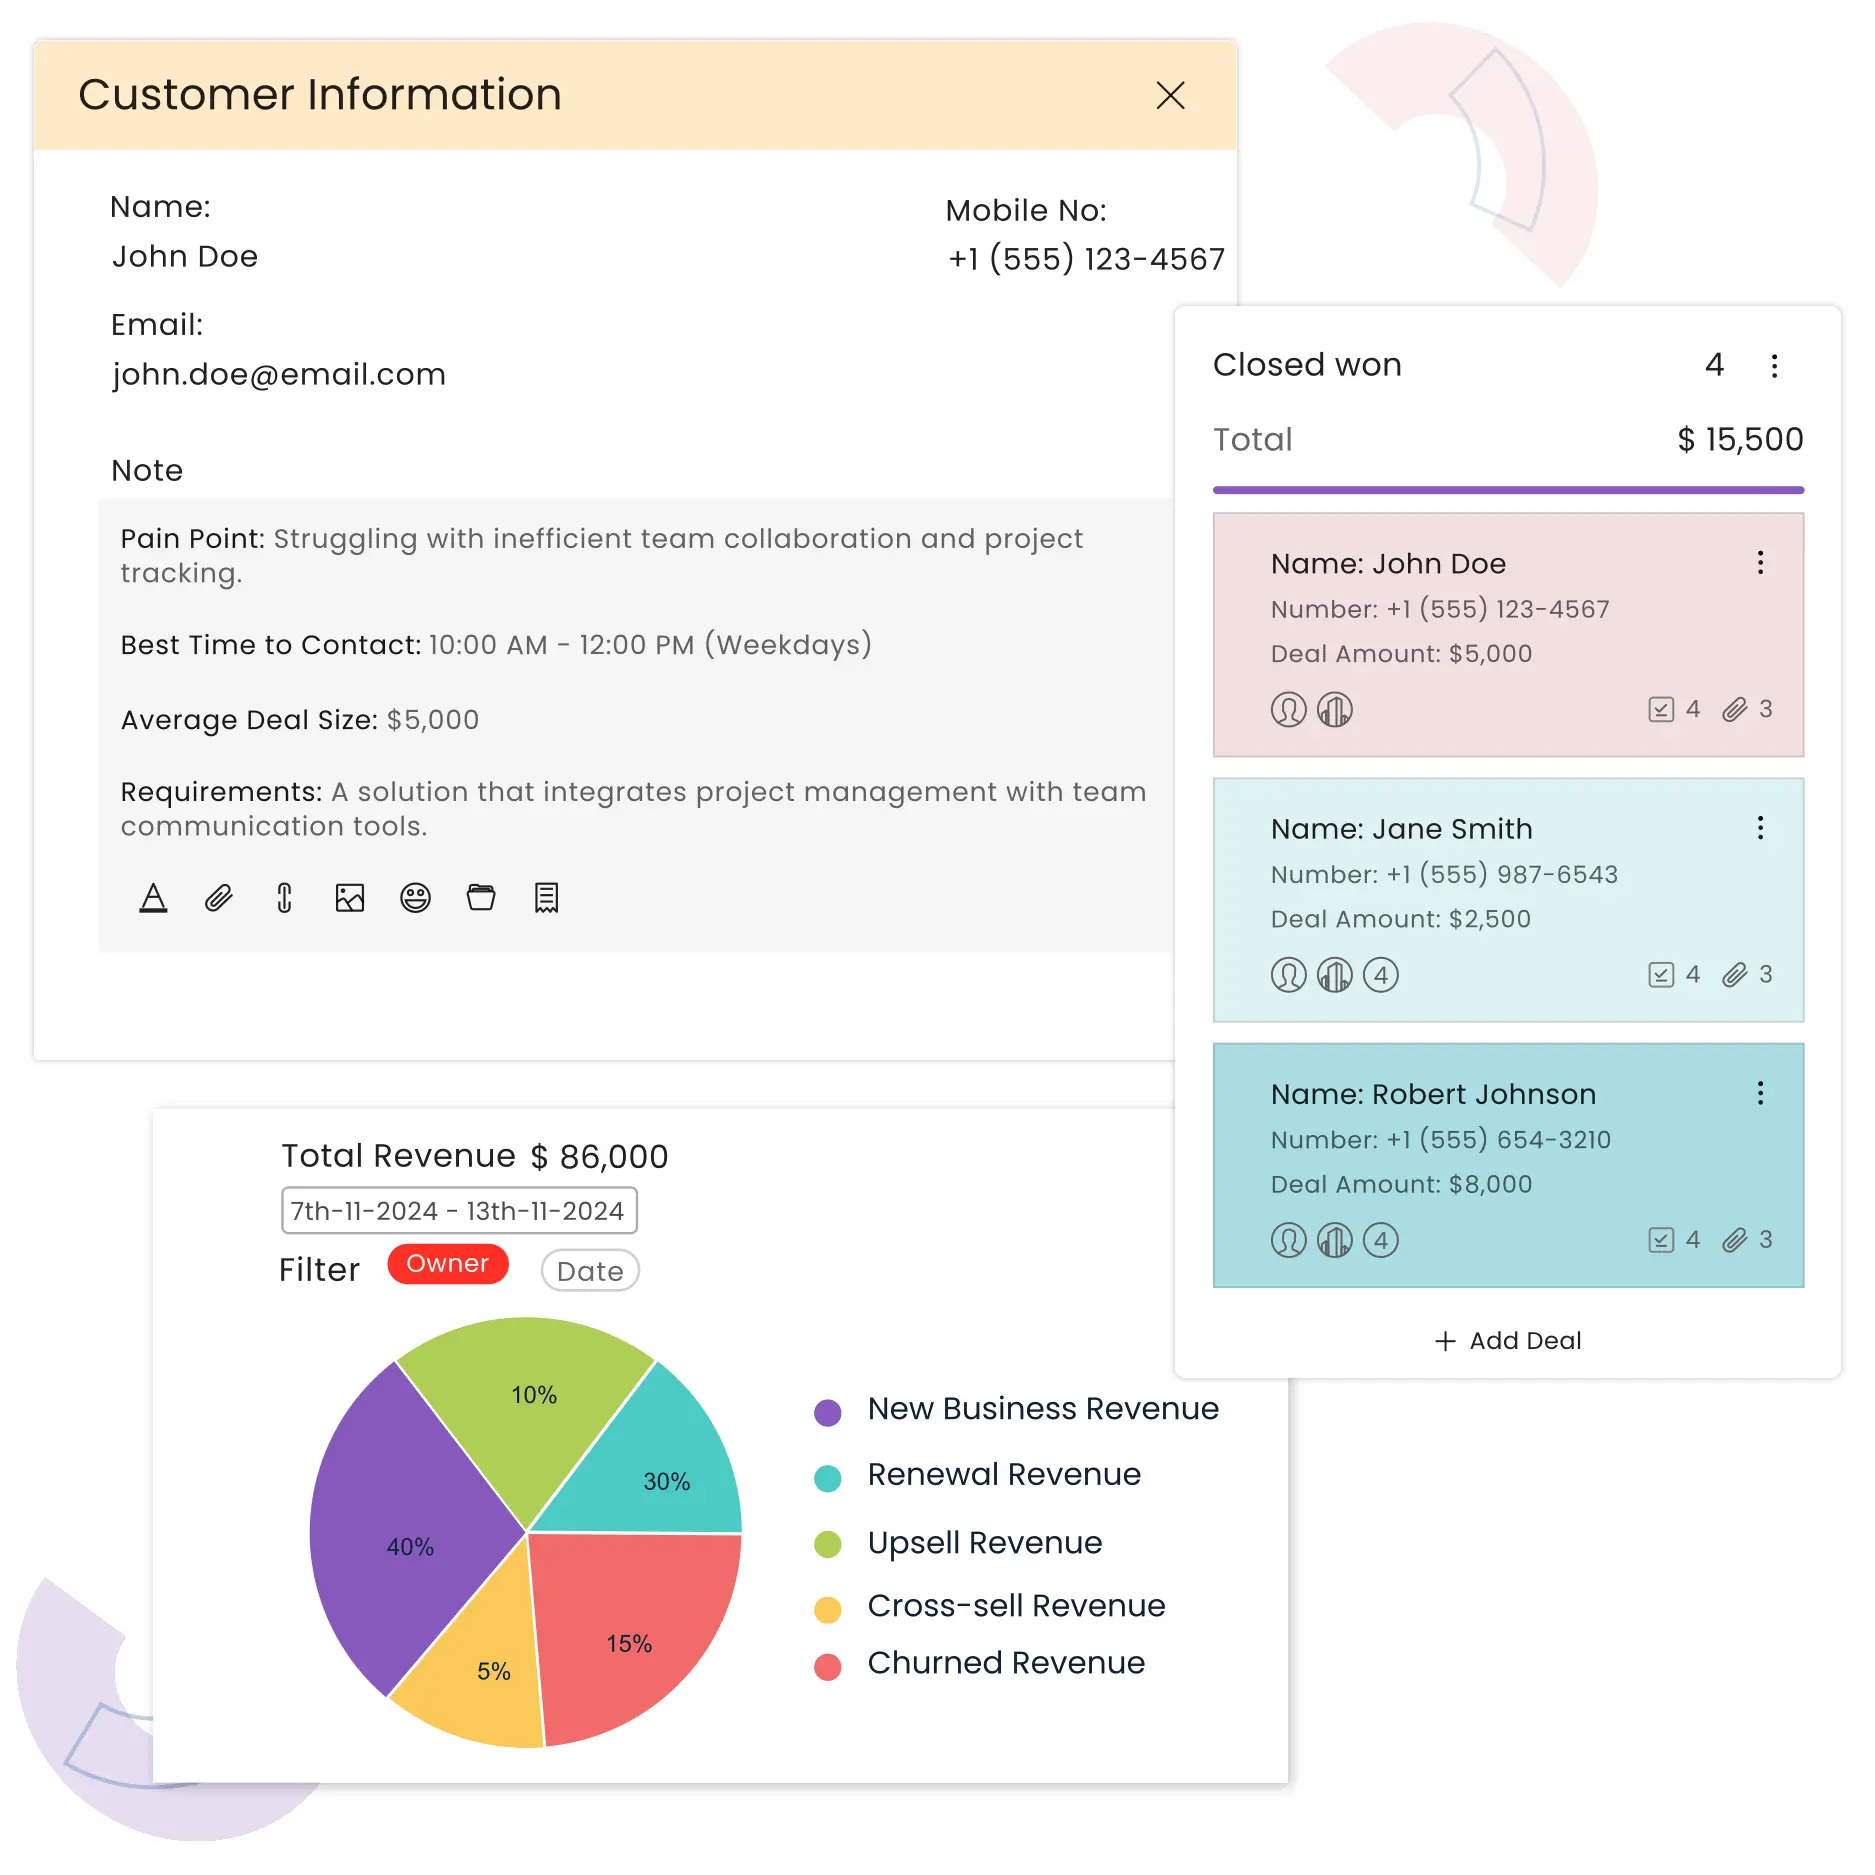This screenshot has width=1875, height=1875.
Task: Click the Total $ 15,500 amount
Action: tap(1740, 439)
